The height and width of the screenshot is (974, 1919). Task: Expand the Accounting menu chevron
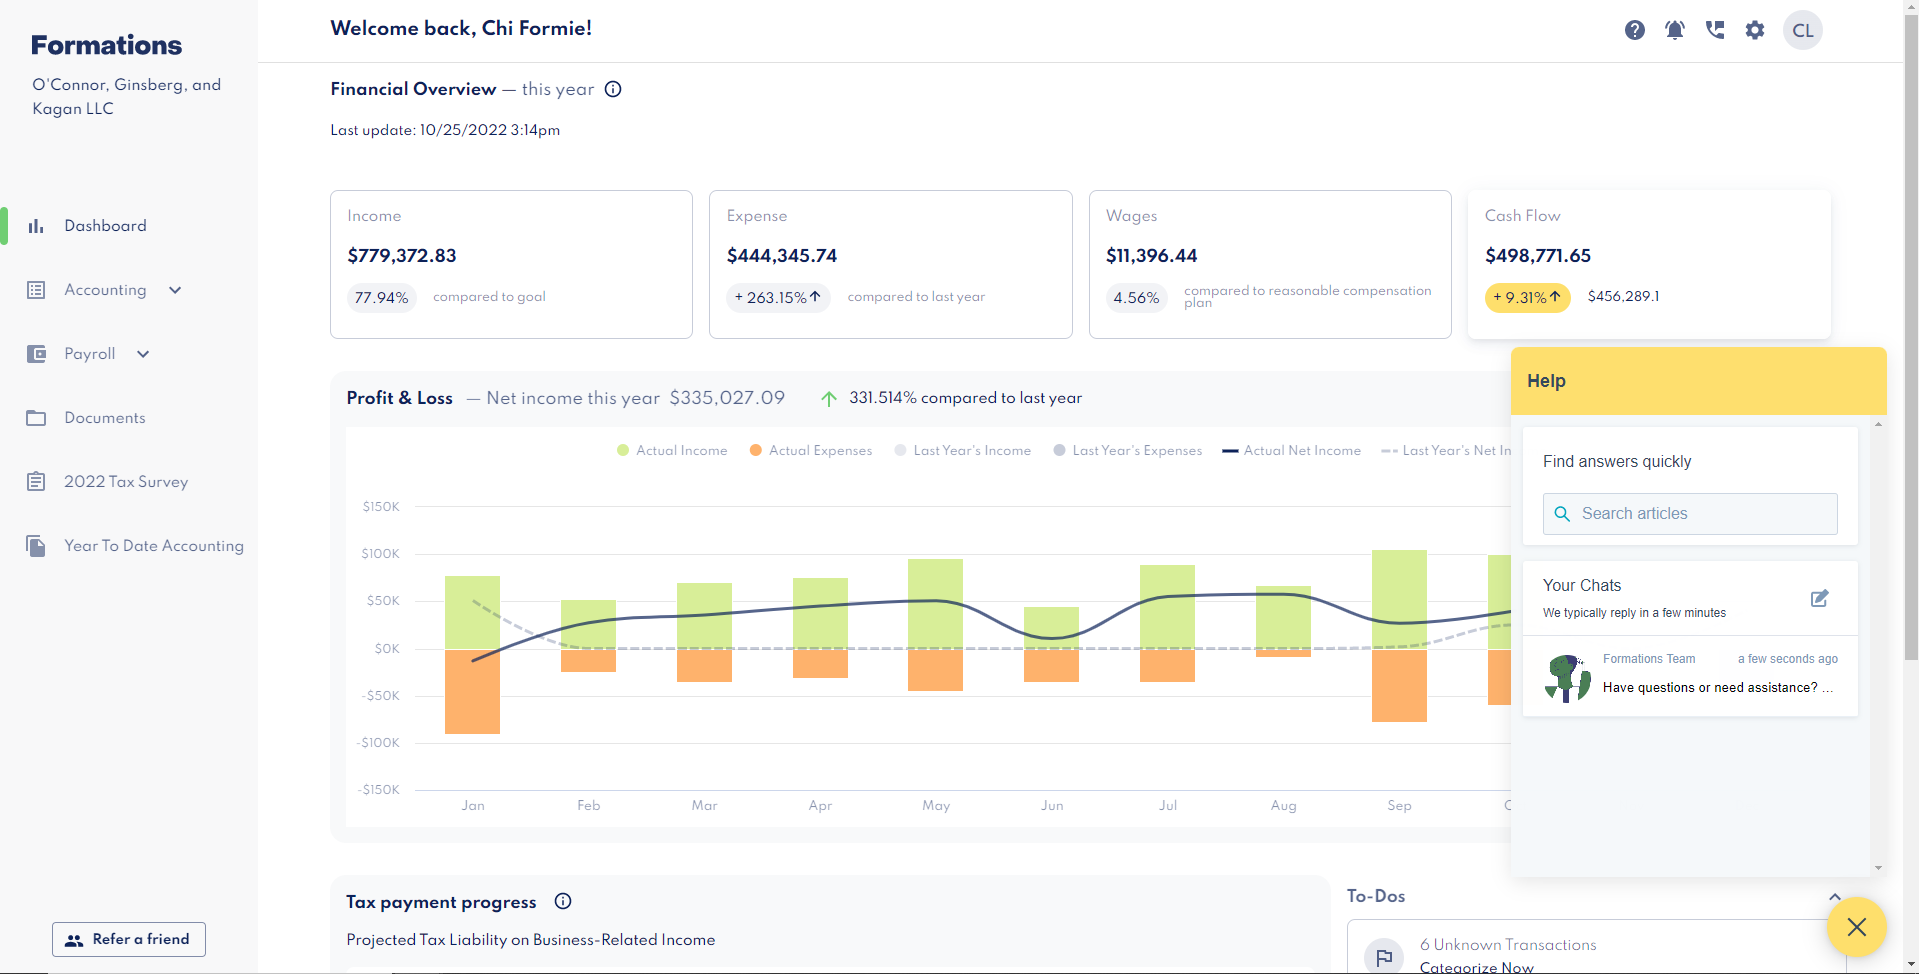coord(175,290)
